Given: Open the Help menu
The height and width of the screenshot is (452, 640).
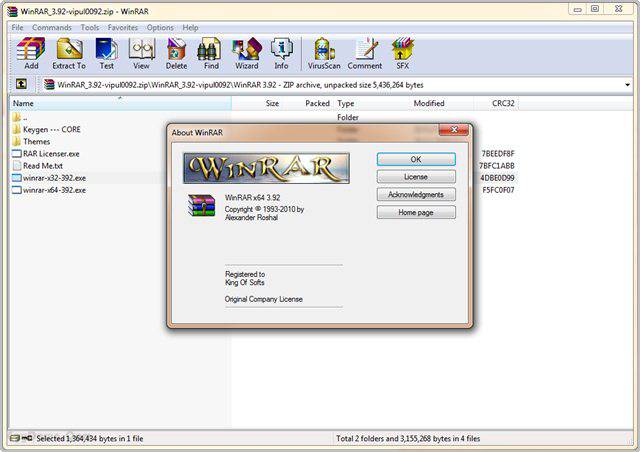Looking at the screenshot, I should [190, 28].
